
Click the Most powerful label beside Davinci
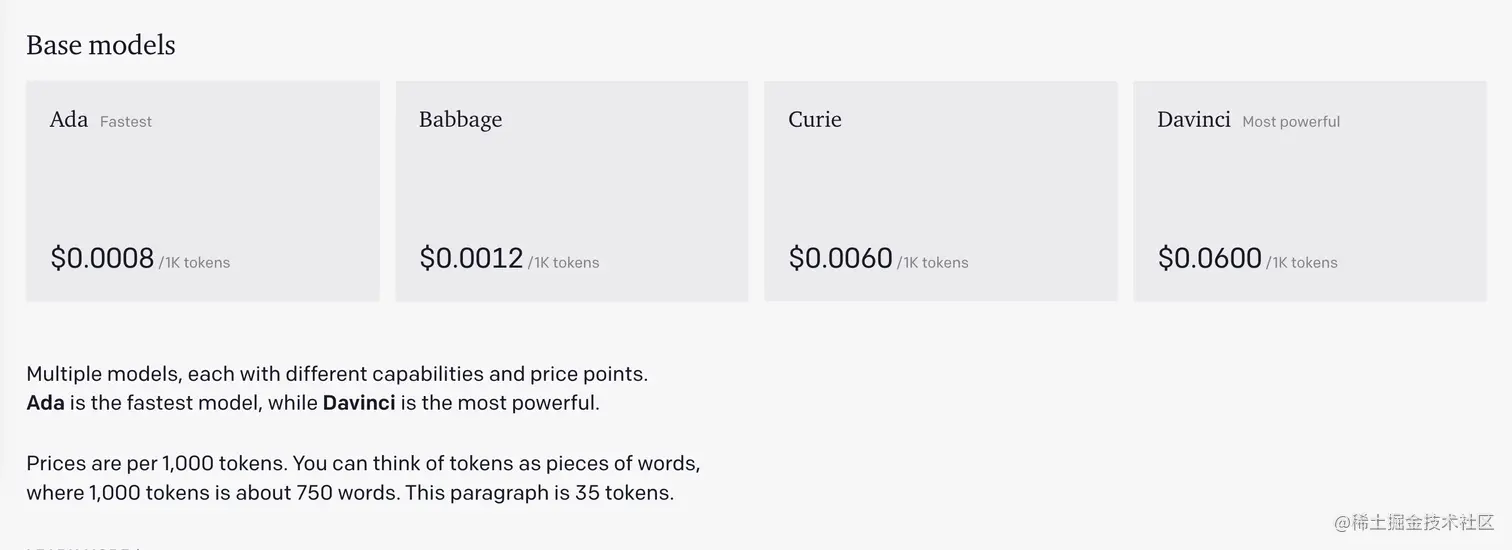click(1291, 122)
